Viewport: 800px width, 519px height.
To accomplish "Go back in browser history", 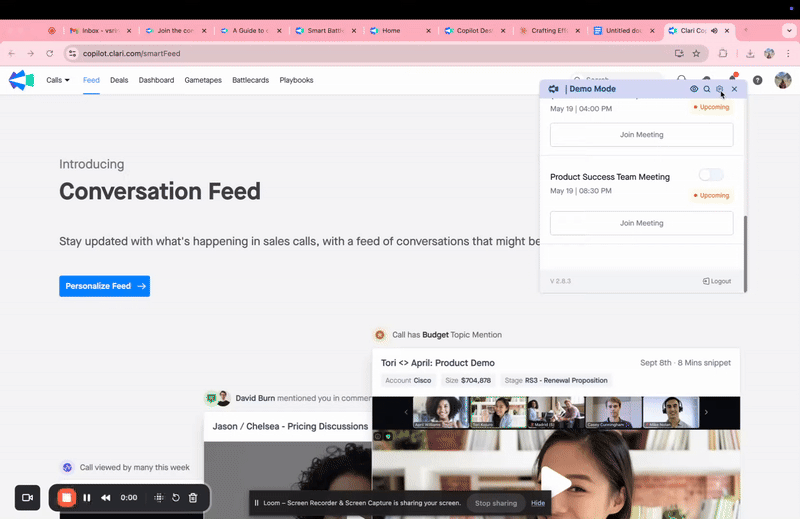I will (12, 53).
